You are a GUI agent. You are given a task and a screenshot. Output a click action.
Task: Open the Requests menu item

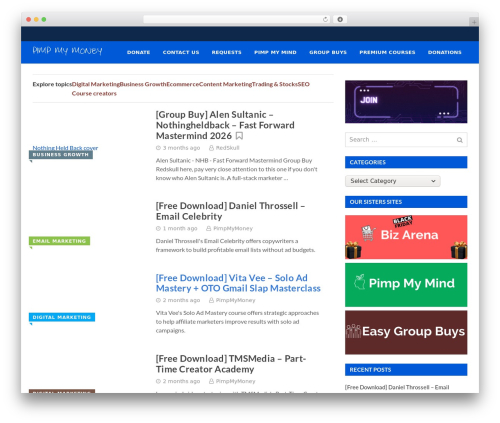[226, 52]
